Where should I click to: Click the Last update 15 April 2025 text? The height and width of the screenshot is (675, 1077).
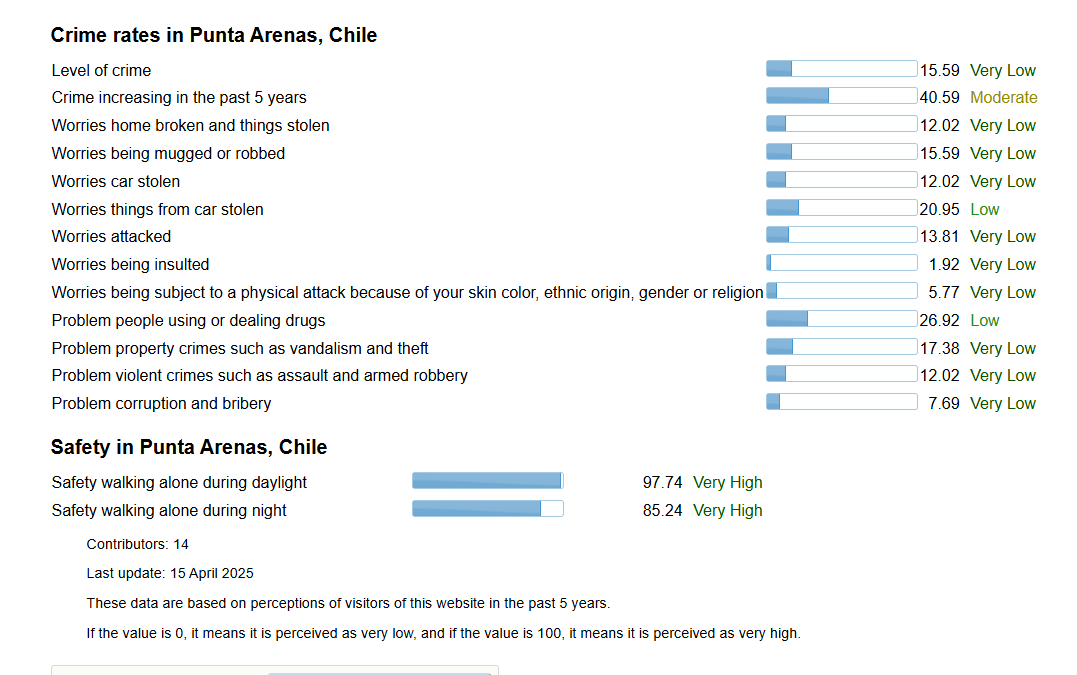[170, 573]
